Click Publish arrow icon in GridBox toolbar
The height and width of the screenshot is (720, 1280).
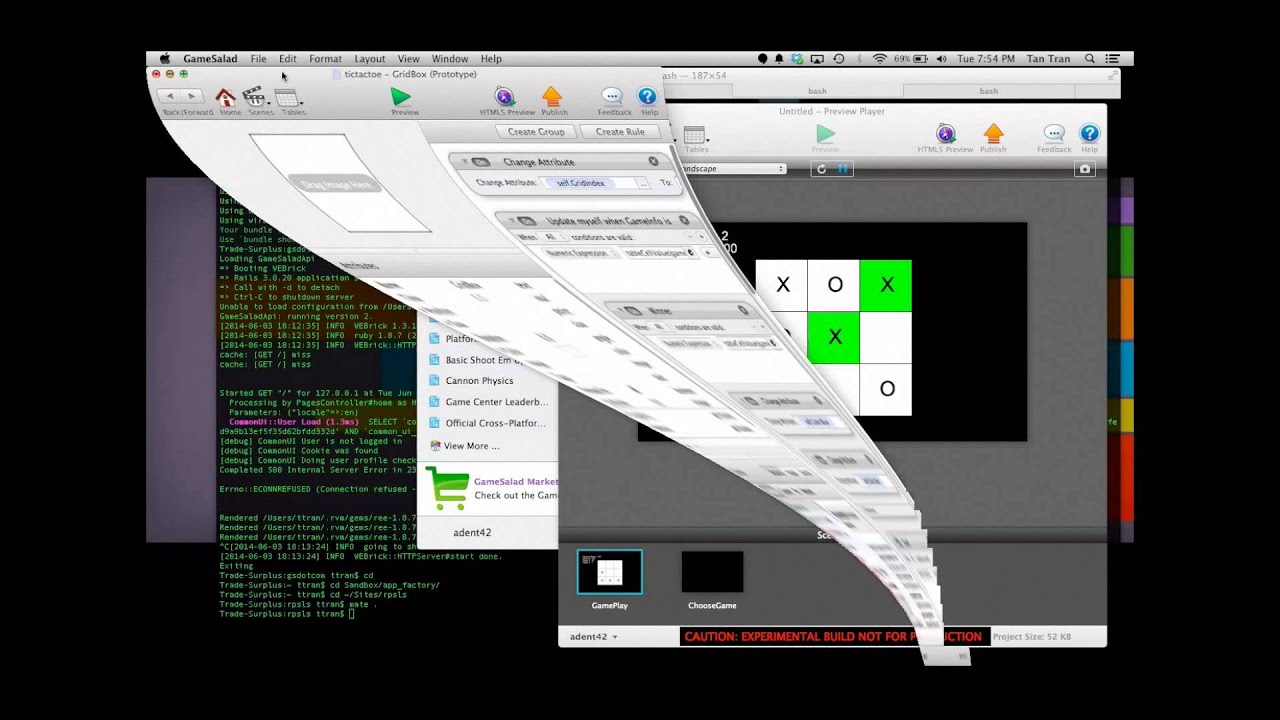(552, 97)
